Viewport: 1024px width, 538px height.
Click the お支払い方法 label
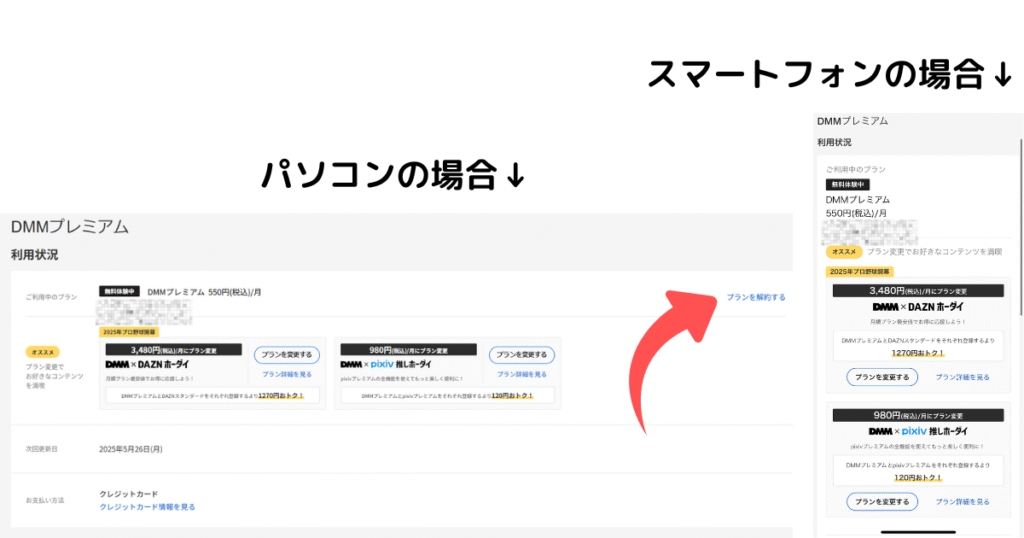[x=45, y=500]
